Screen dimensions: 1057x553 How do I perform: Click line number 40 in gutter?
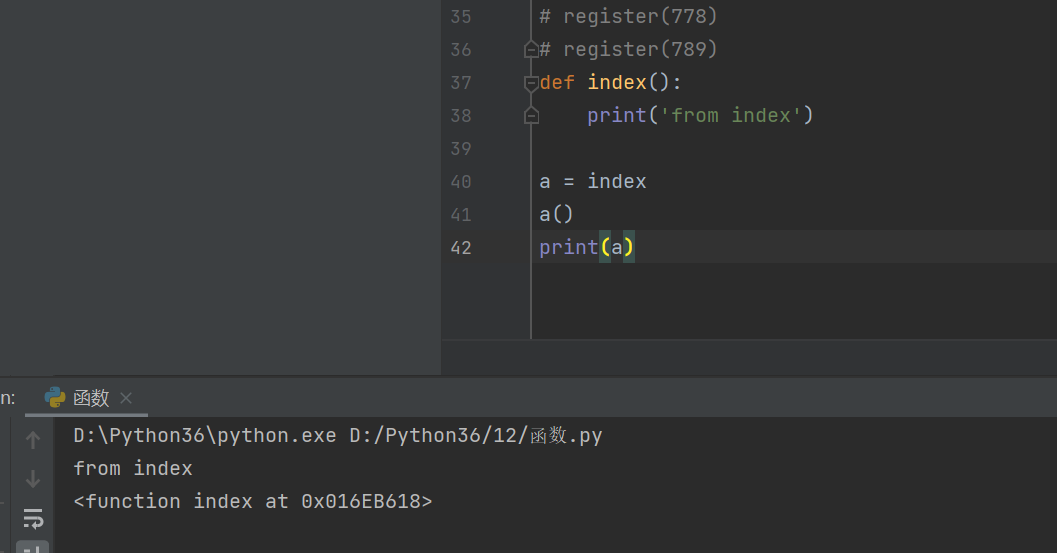pyautogui.click(x=461, y=181)
